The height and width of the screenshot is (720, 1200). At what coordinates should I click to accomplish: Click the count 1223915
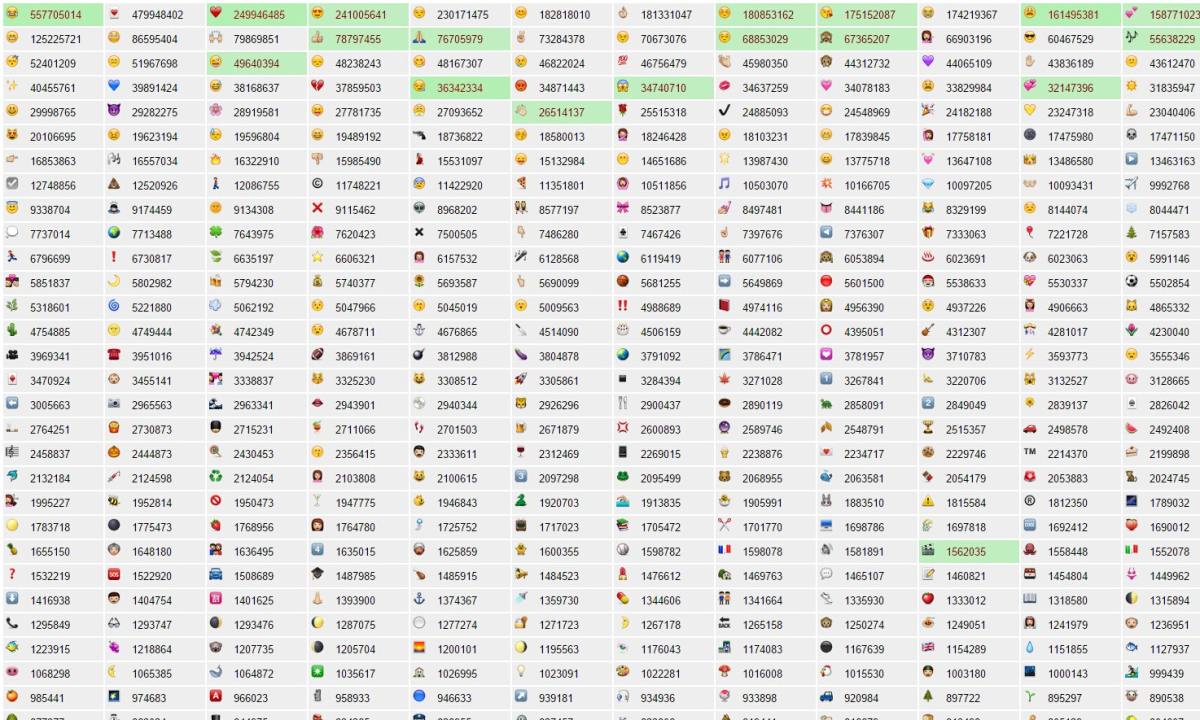[50, 649]
